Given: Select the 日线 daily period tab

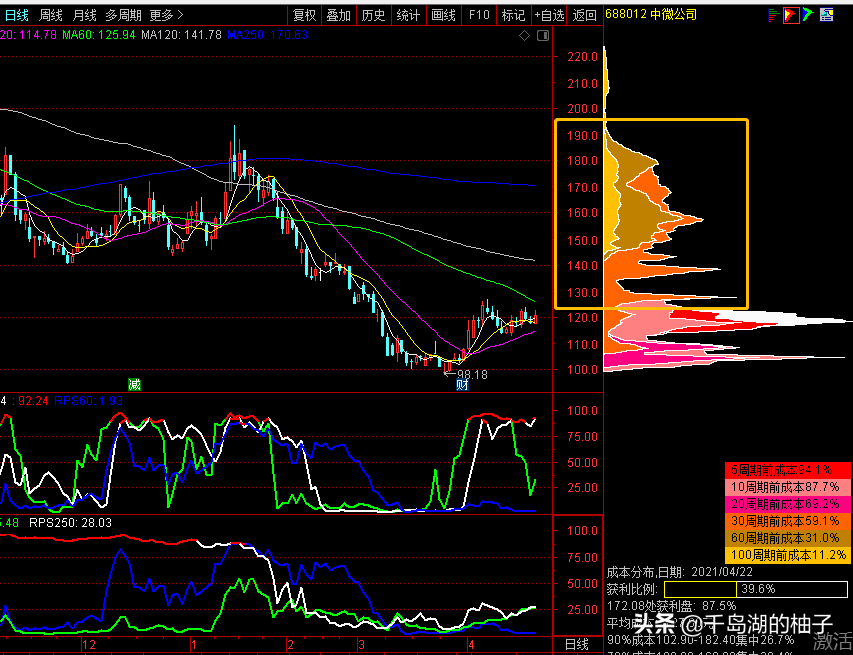Looking at the screenshot, I should coord(16,15).
